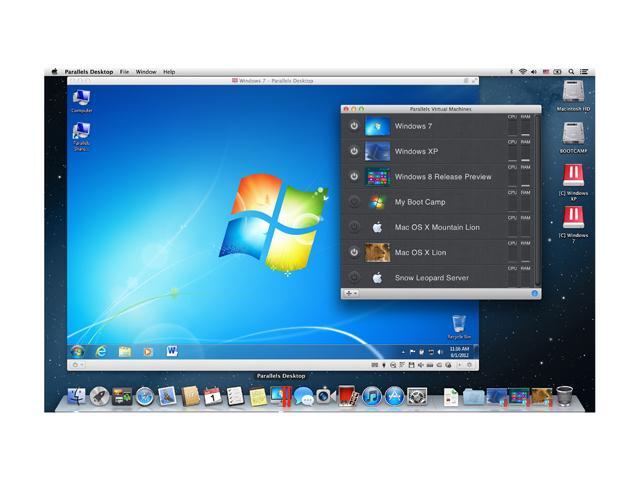Open System Preferences from the Dock
The width and height of the screenshot is (640, 480).
(x=417, y=396)
